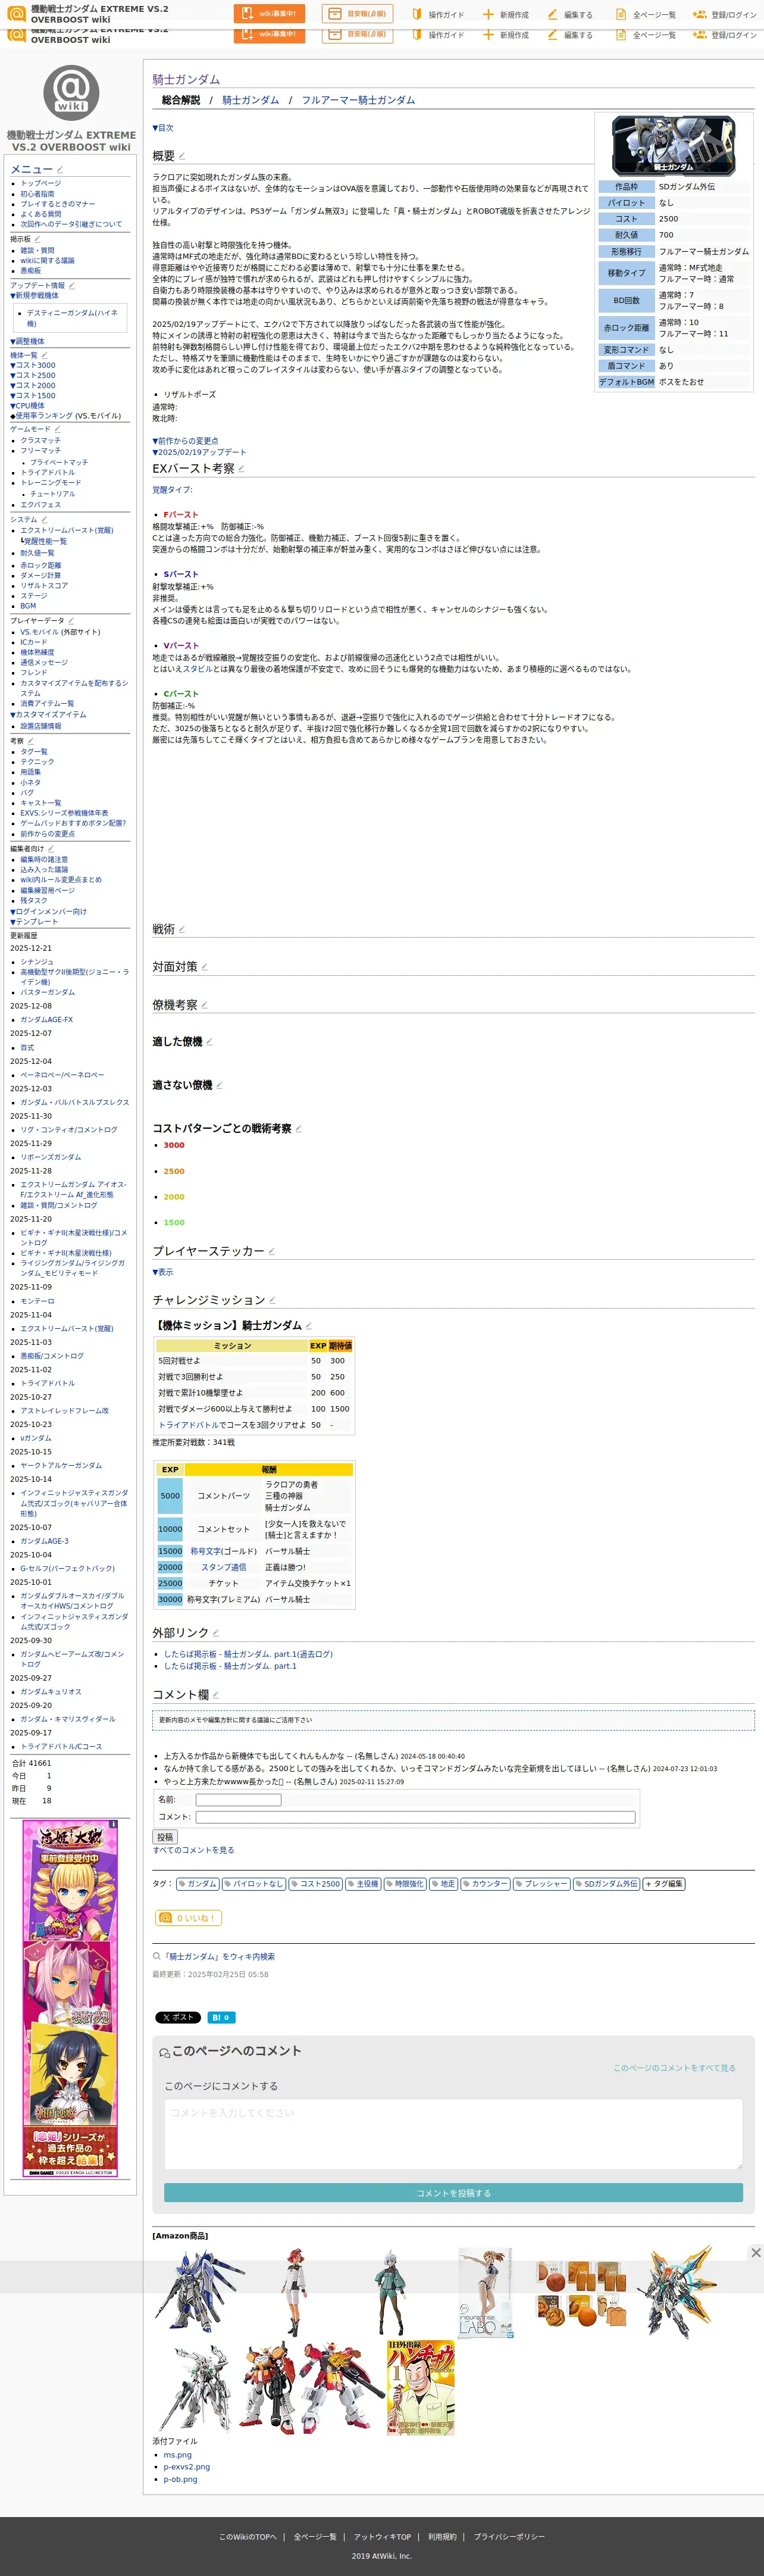Edit the メニュー sidebar section via pencil icon
Screen dimensions: 764x2576
click(60, 170)
